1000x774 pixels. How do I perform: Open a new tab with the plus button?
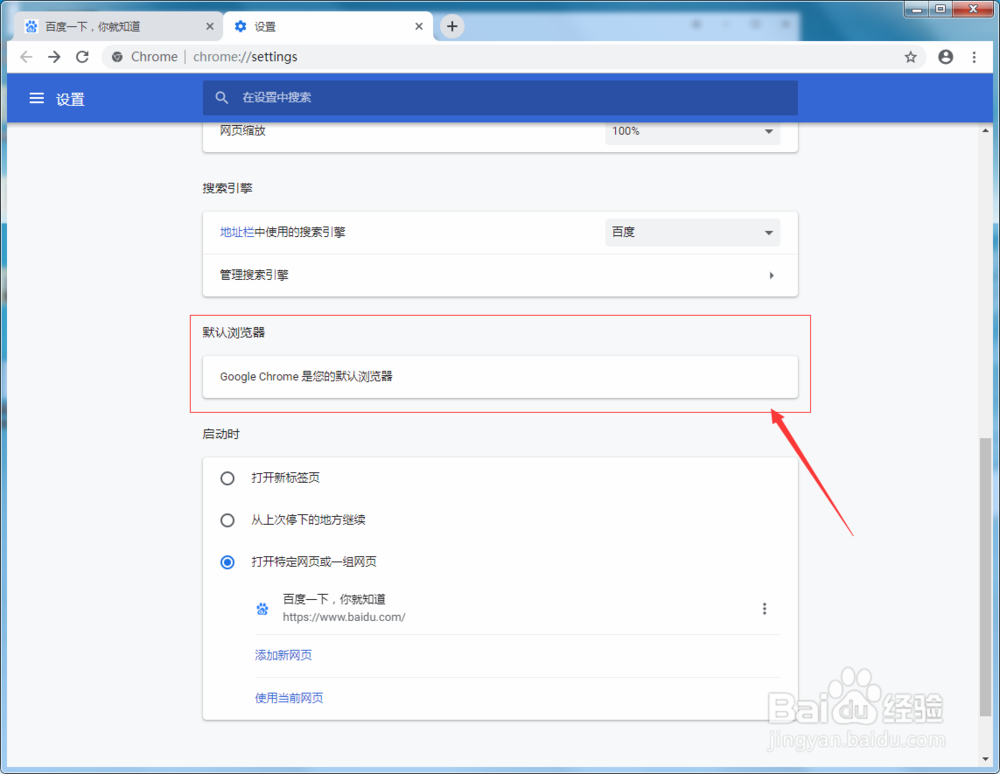[452, 26]
